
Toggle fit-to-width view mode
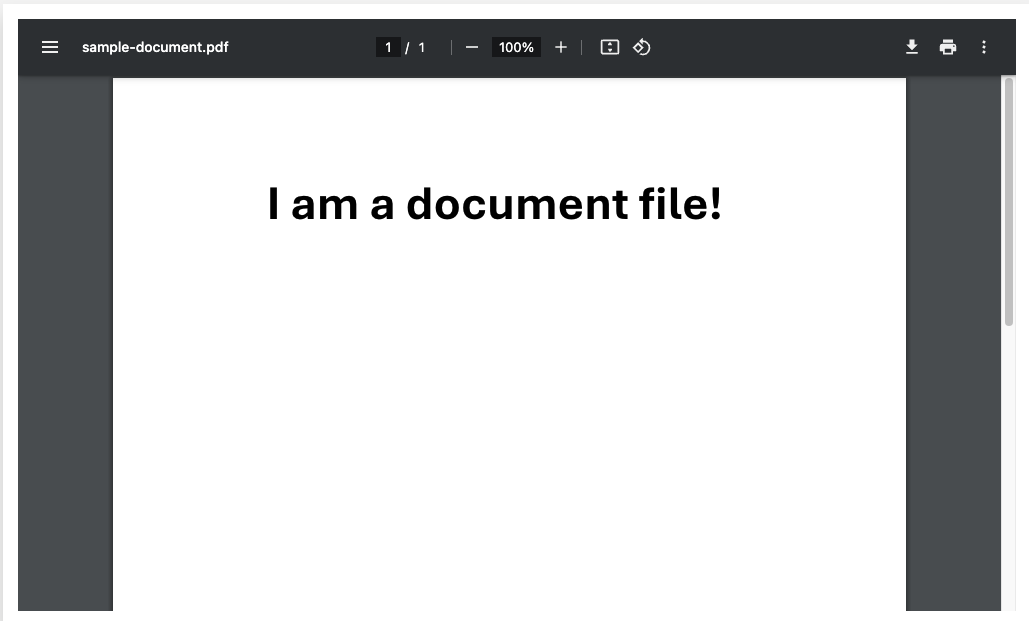[609, 47]
